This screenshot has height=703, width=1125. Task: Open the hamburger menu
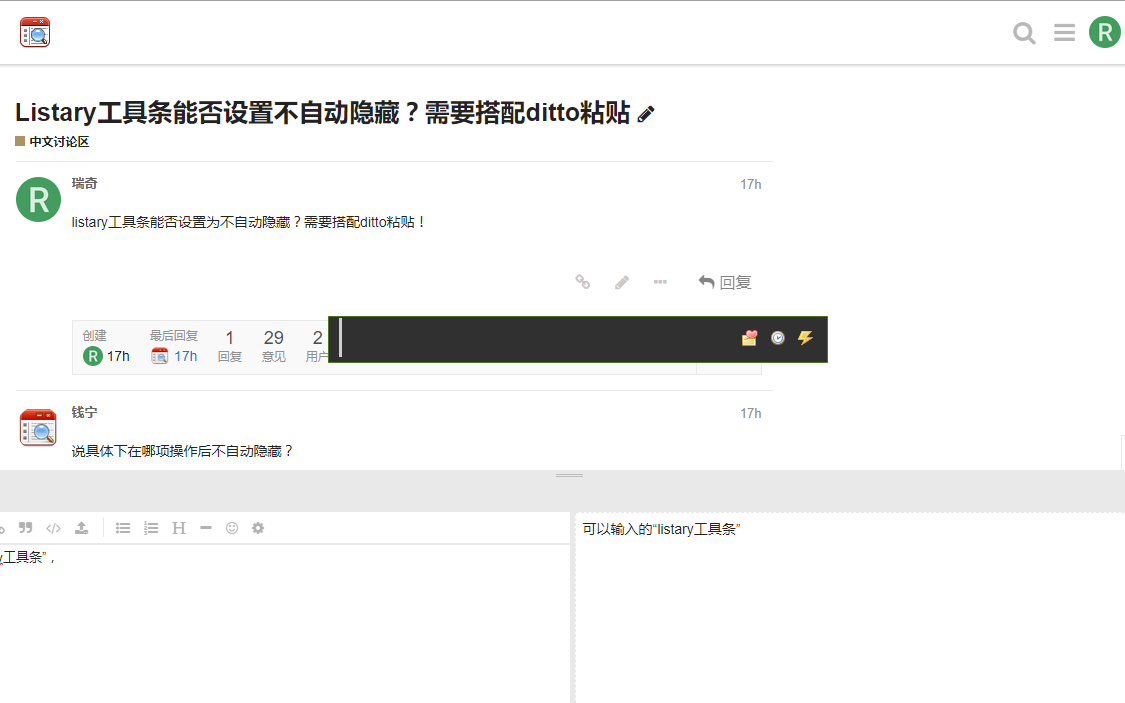click(x=1064, y=32)
